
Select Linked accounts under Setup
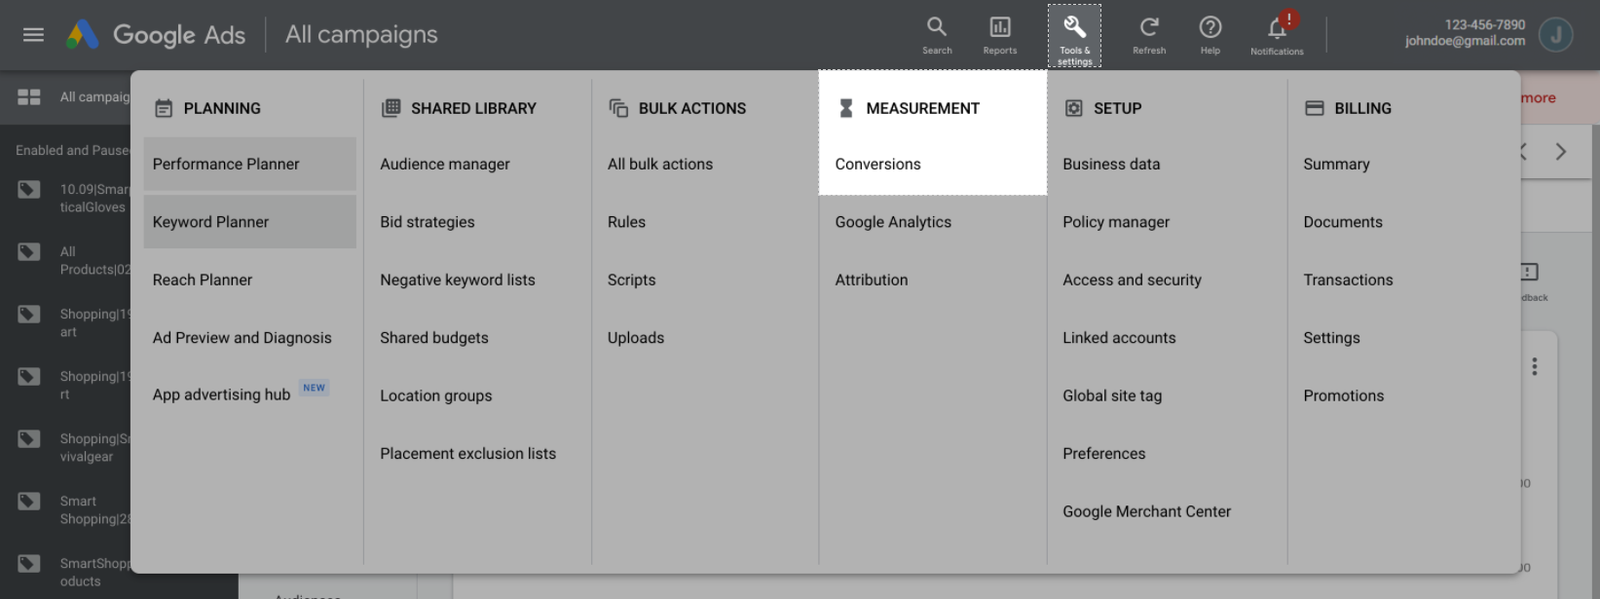[1119, 338]
